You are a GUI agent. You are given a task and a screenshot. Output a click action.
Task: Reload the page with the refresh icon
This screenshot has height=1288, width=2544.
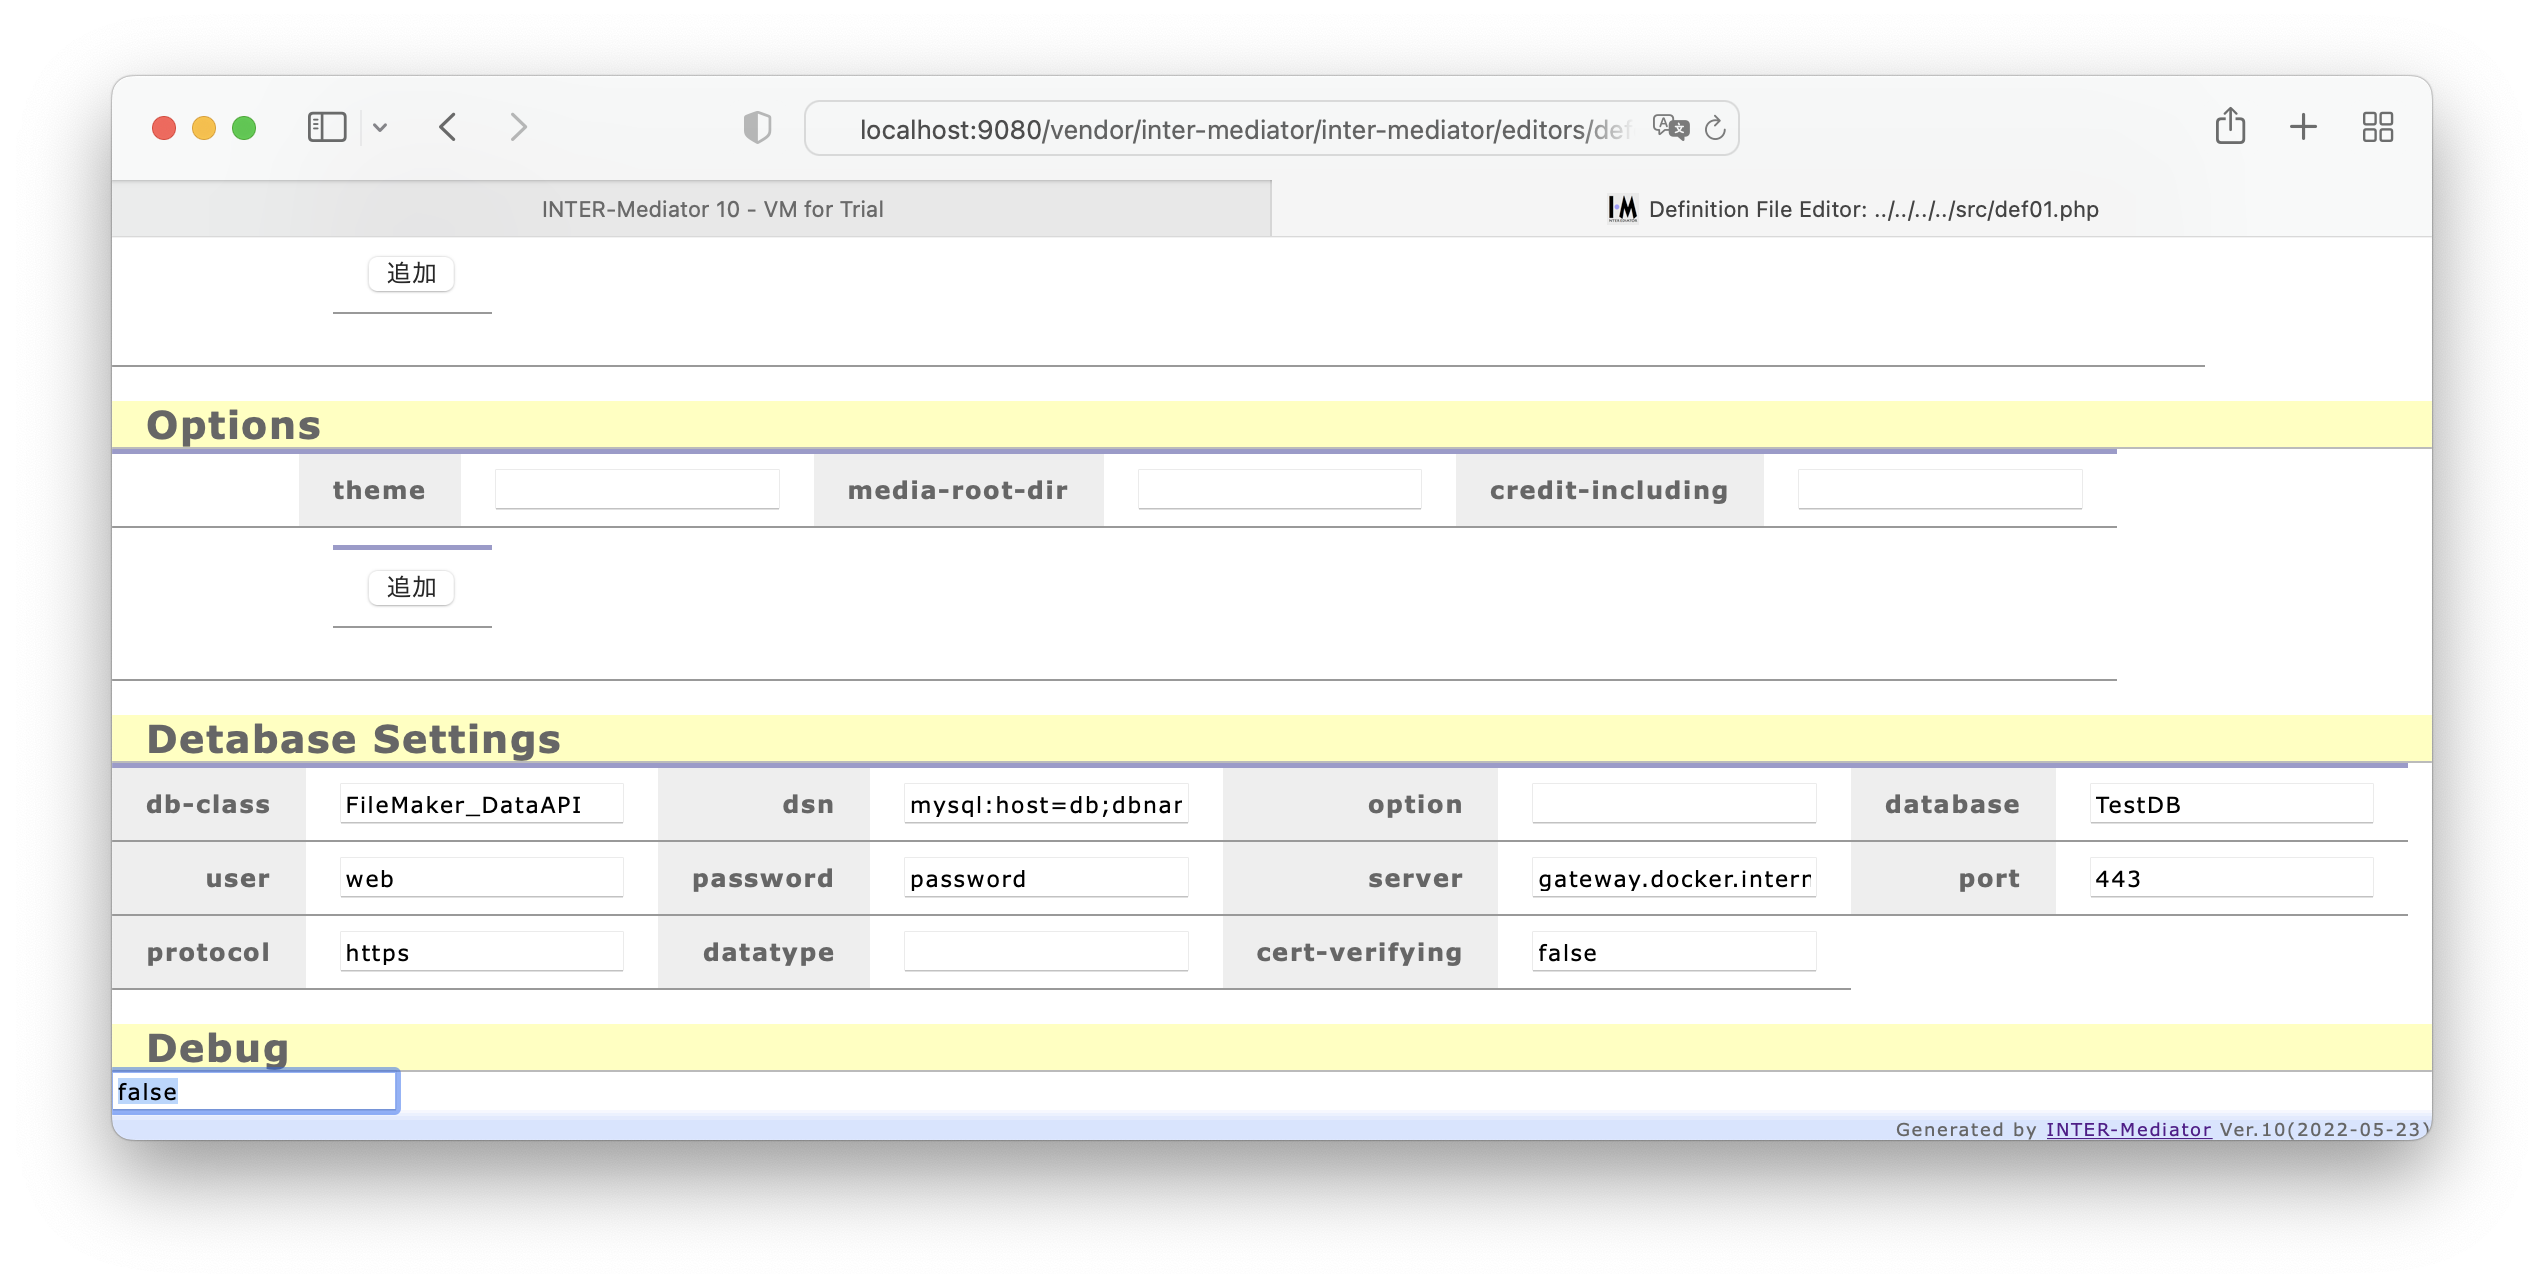tap(1715, 128)
